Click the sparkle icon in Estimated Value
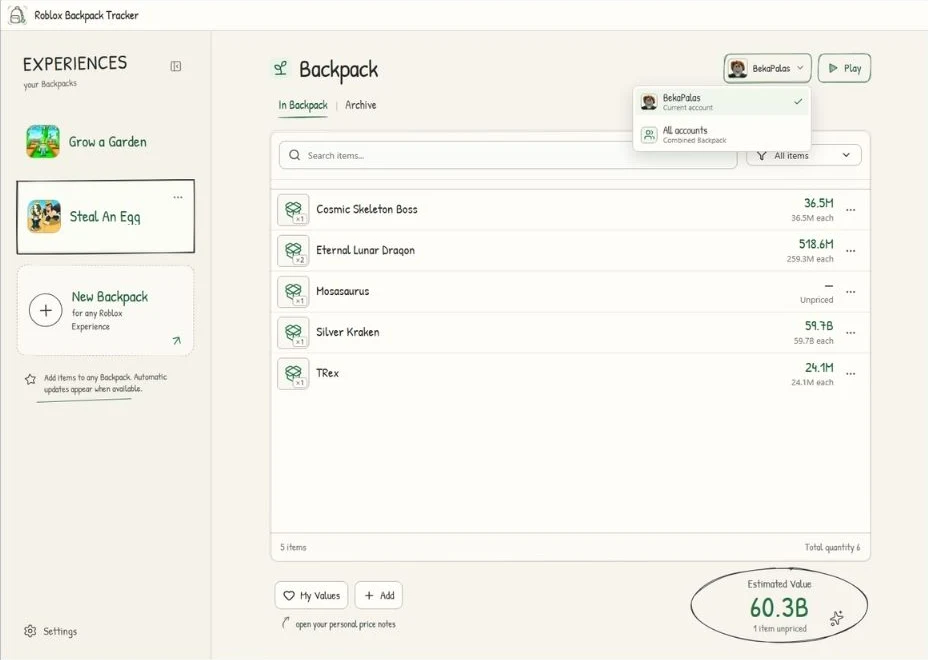Image resolution: width=928 pixels, height=660 pixels. tap(836, 618)
